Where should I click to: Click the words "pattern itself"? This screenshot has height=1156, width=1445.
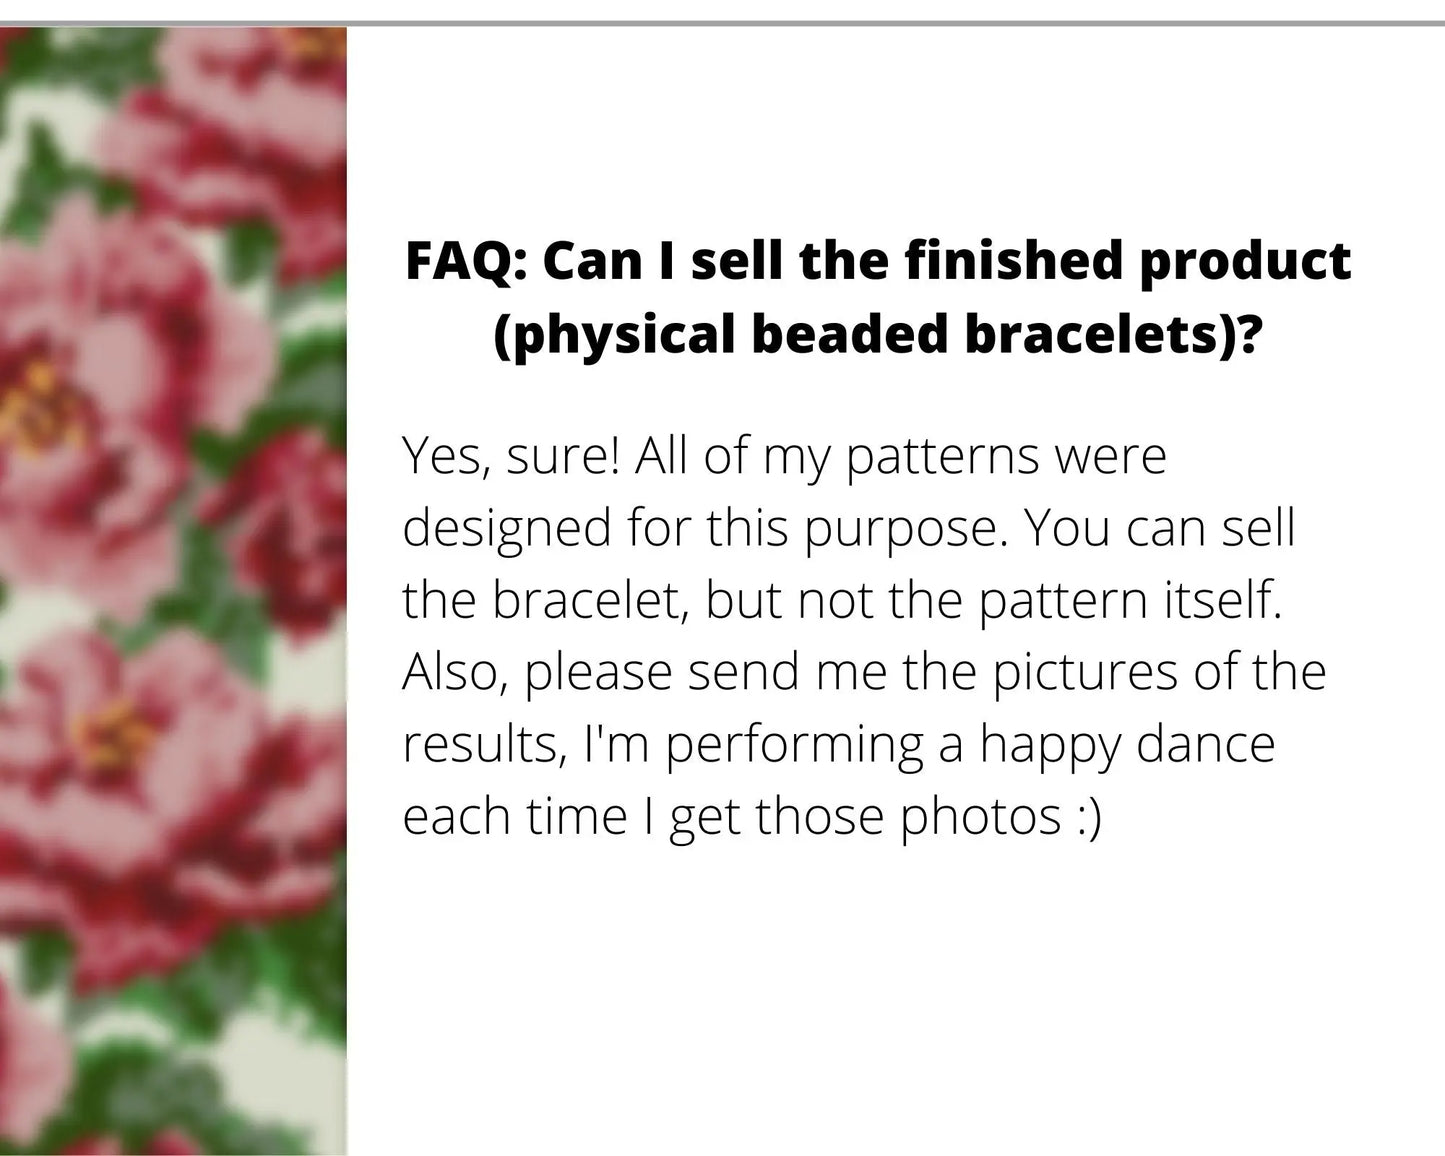point(1129,600)
